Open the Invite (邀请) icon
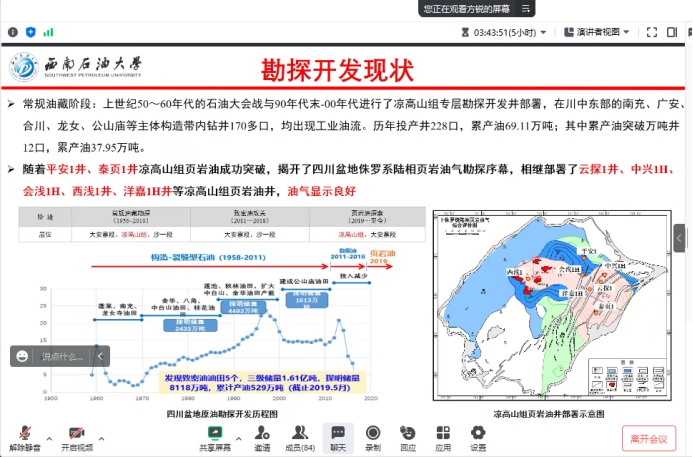 [262, 434]
